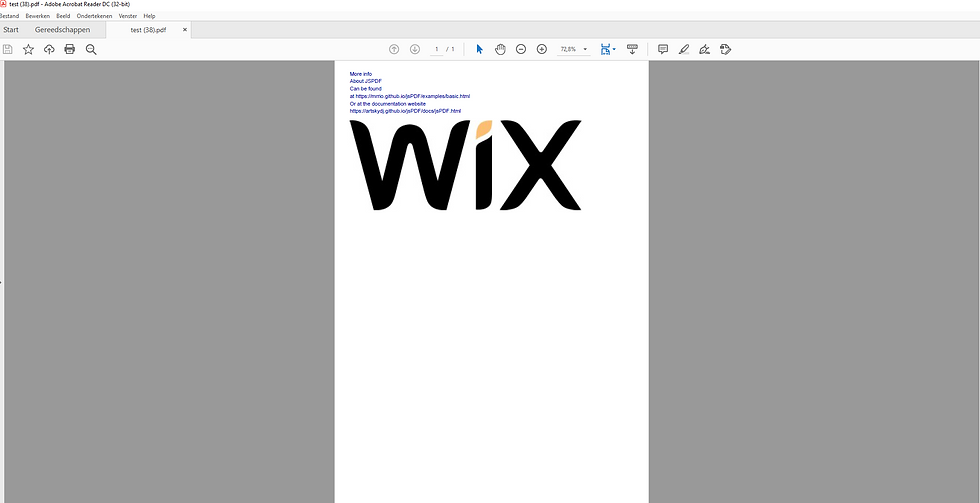This screenshot has height=503, width=980.
Task: Click the current page number field
Action: [x=436, y=49]
